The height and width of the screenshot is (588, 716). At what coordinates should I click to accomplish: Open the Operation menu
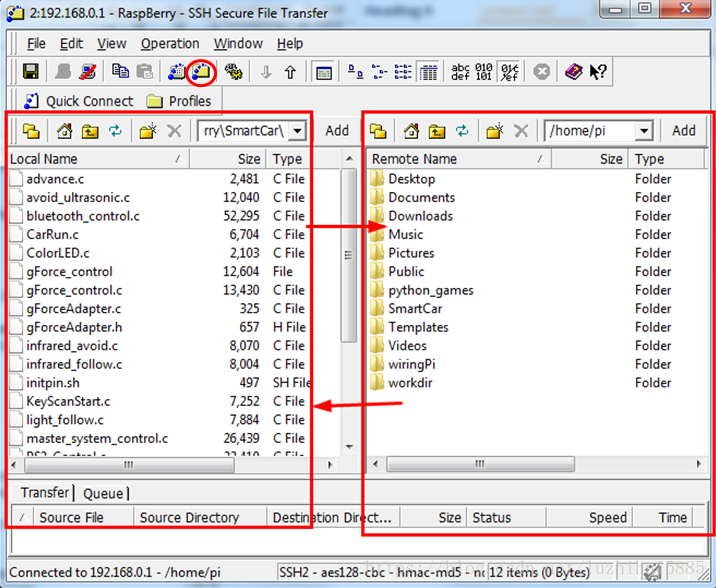pos(170,44)
